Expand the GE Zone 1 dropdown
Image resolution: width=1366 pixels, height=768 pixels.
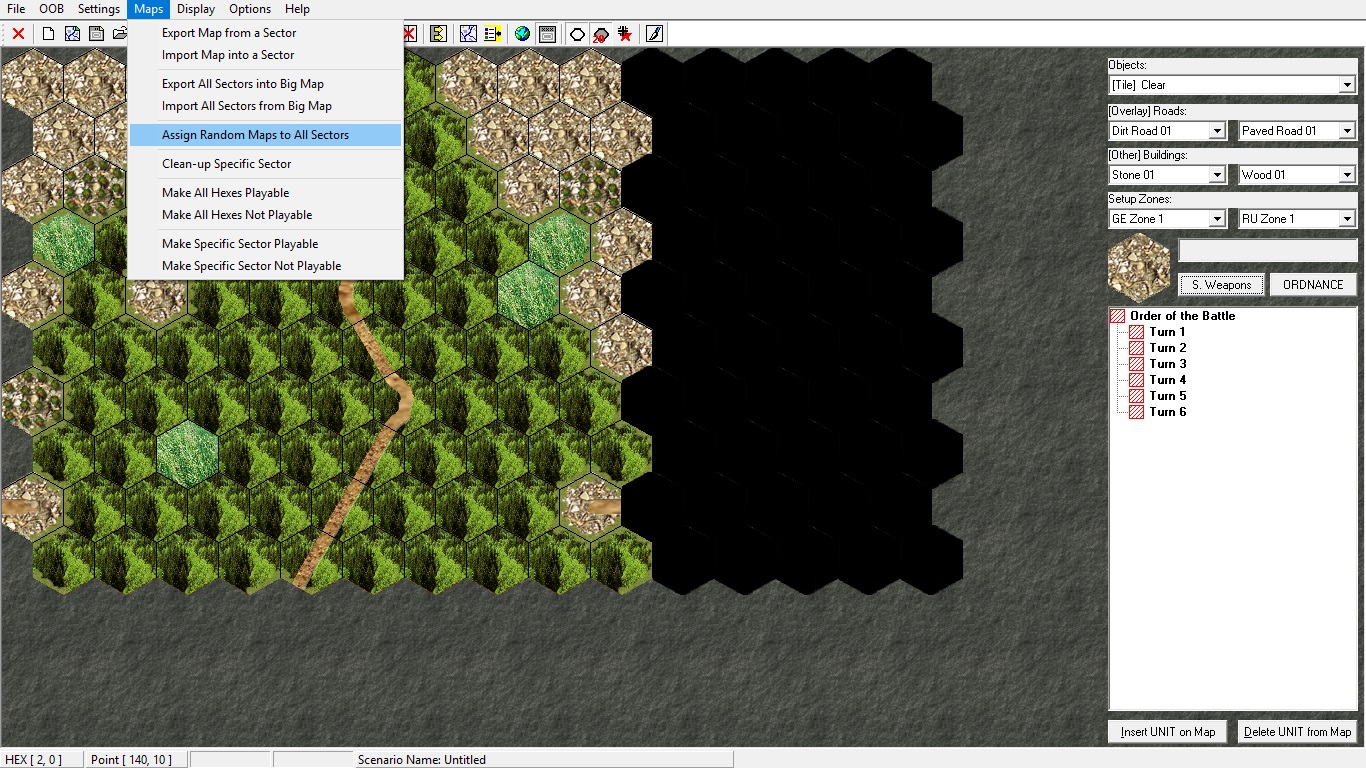1217,219
